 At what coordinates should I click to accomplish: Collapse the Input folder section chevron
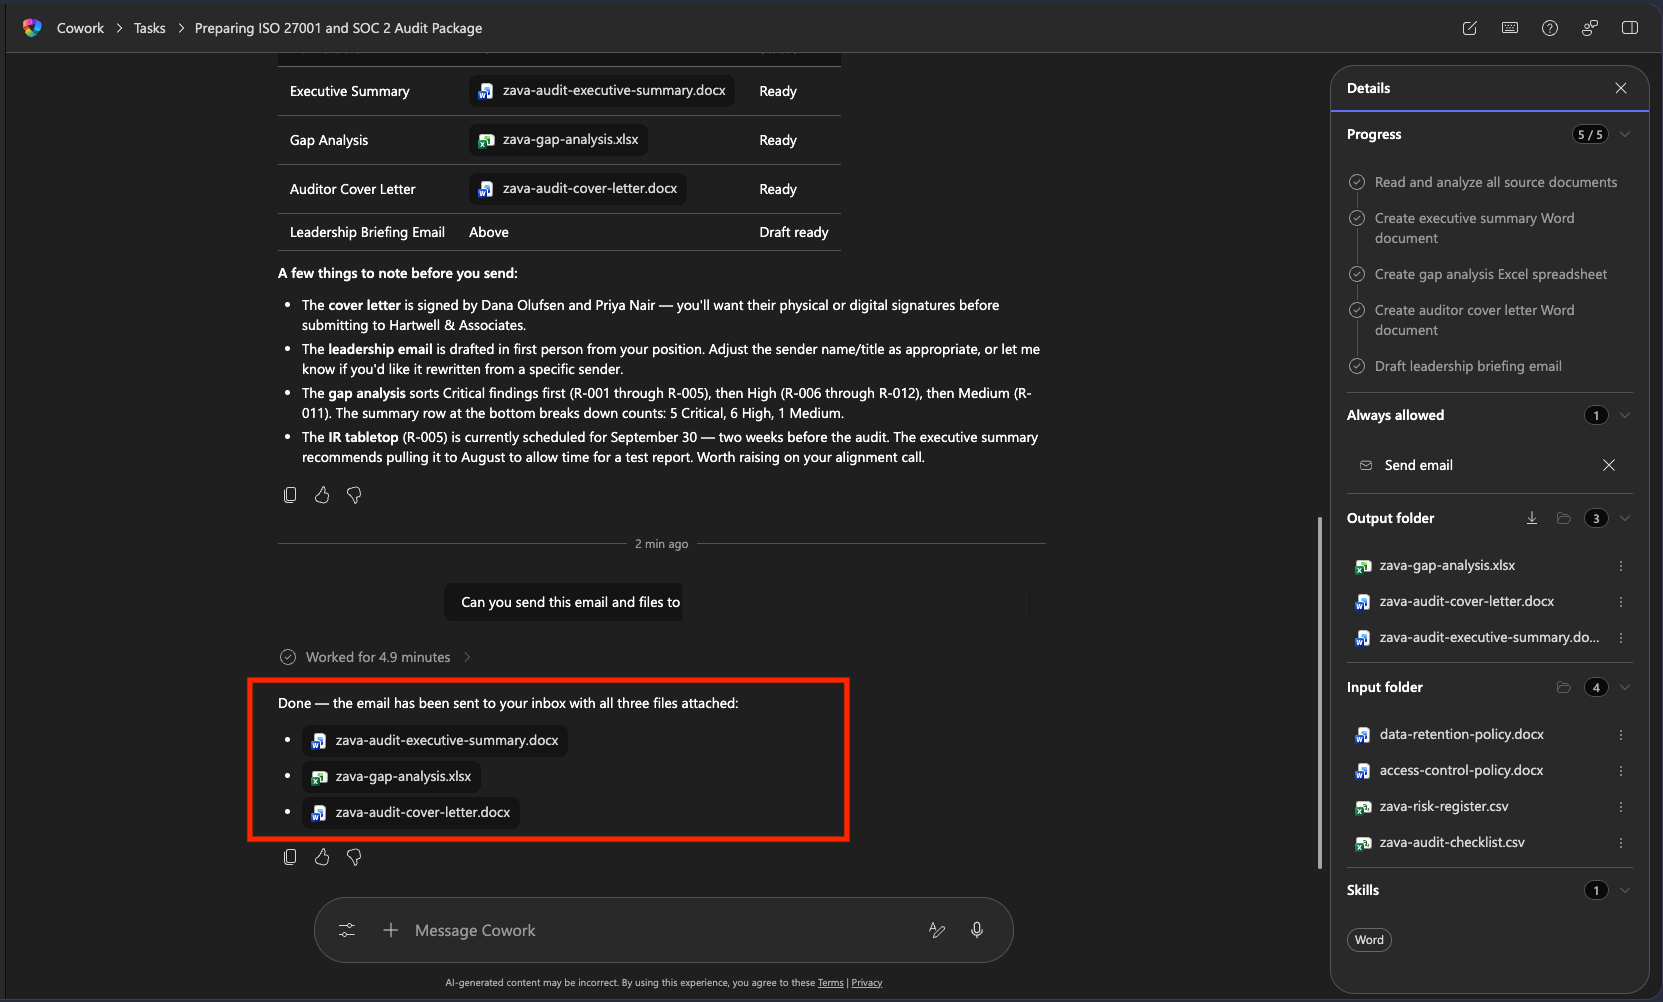point(1625,687)
